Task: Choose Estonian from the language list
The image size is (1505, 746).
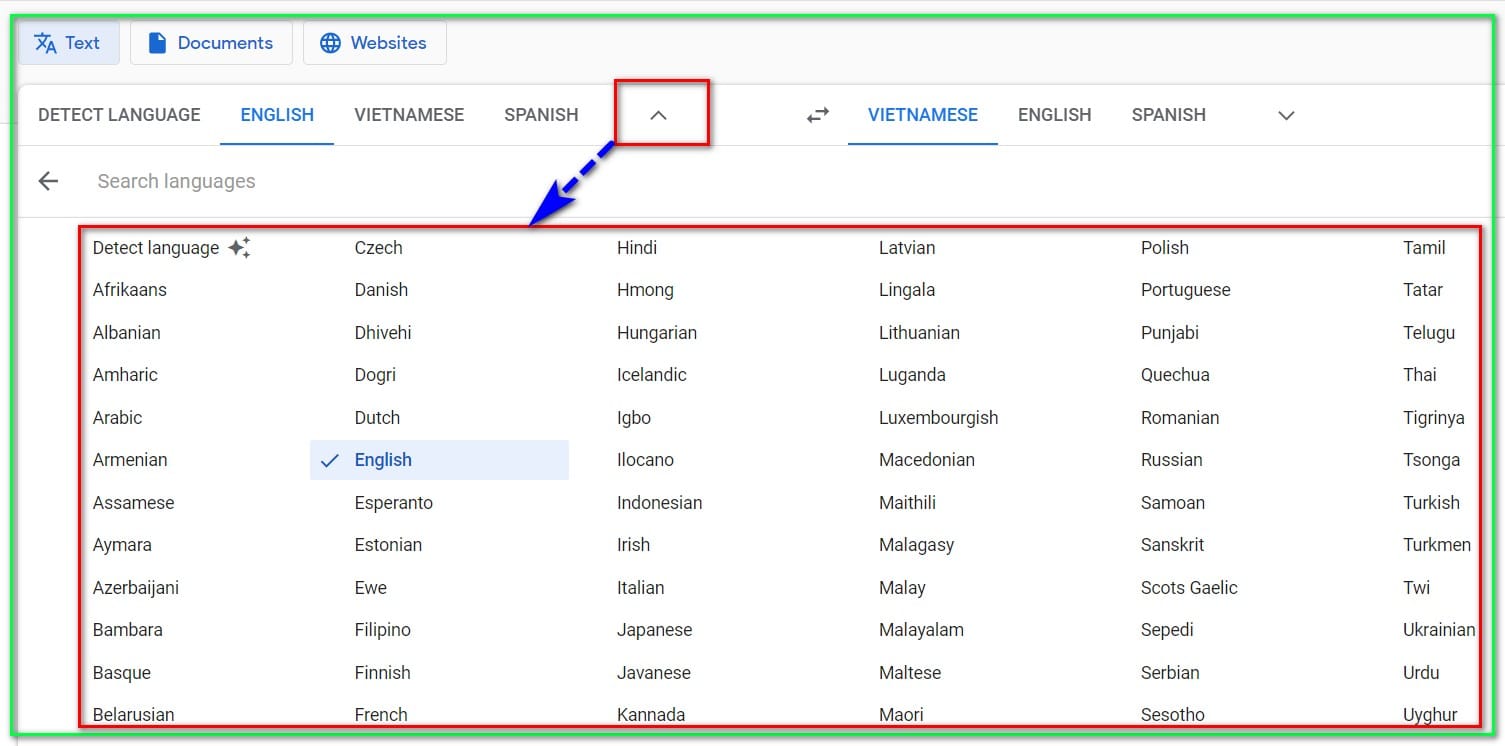Action: 388,545
